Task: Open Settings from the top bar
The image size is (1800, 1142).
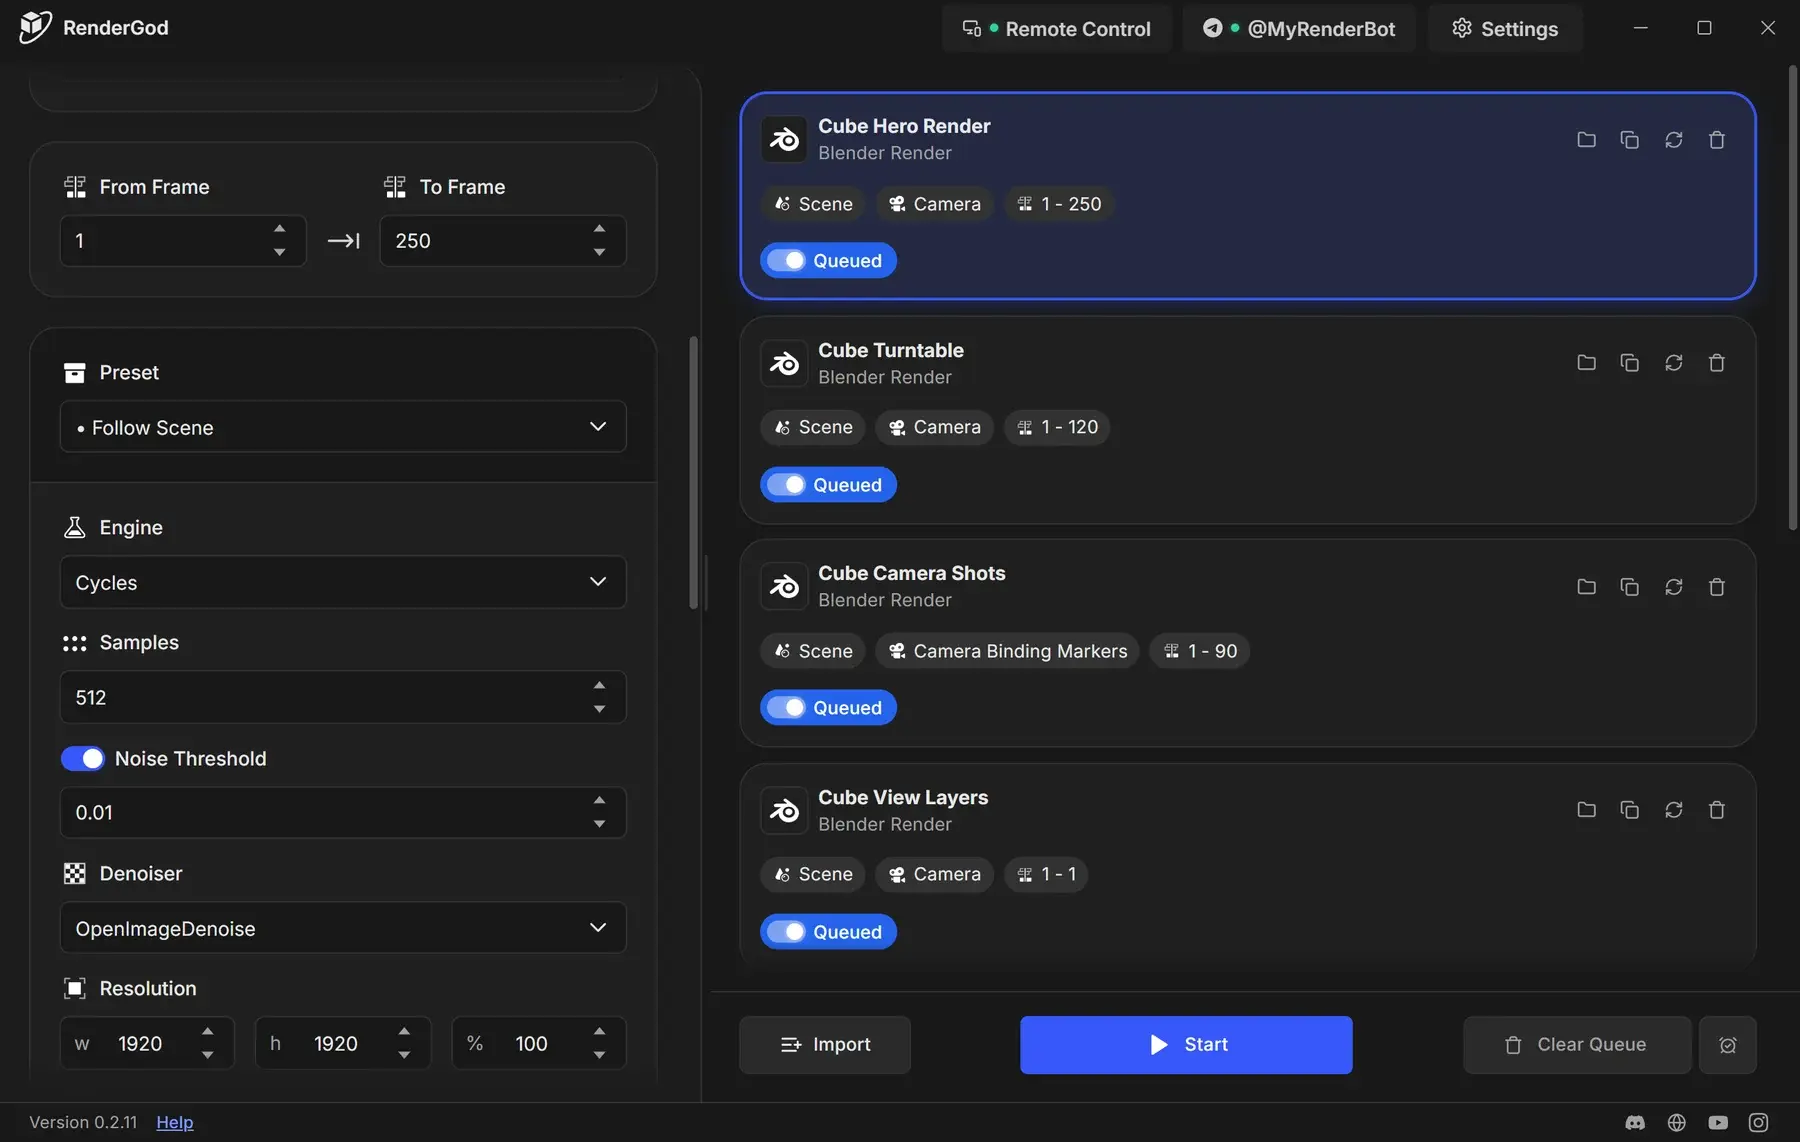Action: [x=1505, y=29]
